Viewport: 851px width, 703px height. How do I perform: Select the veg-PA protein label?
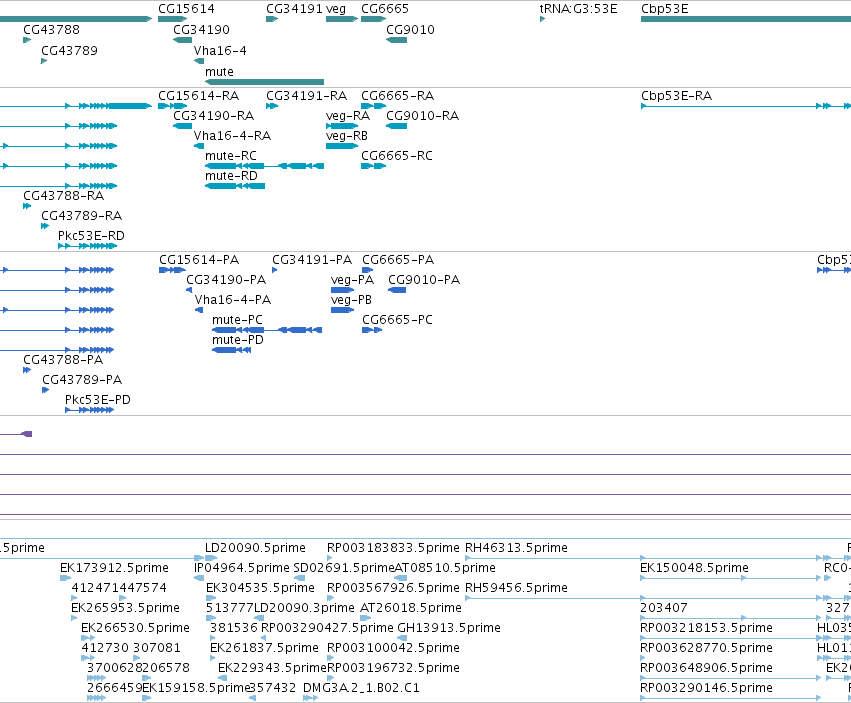pos(352,280)
